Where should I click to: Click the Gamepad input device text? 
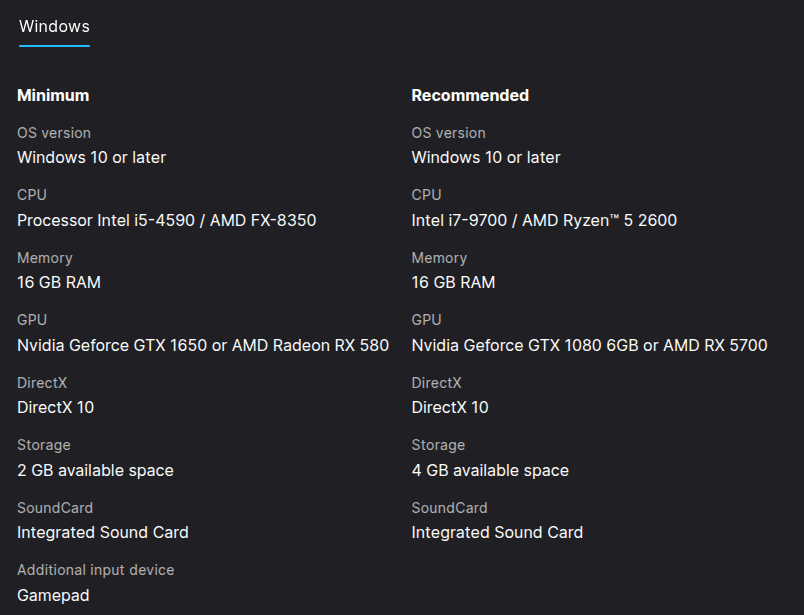coord(53,595)
